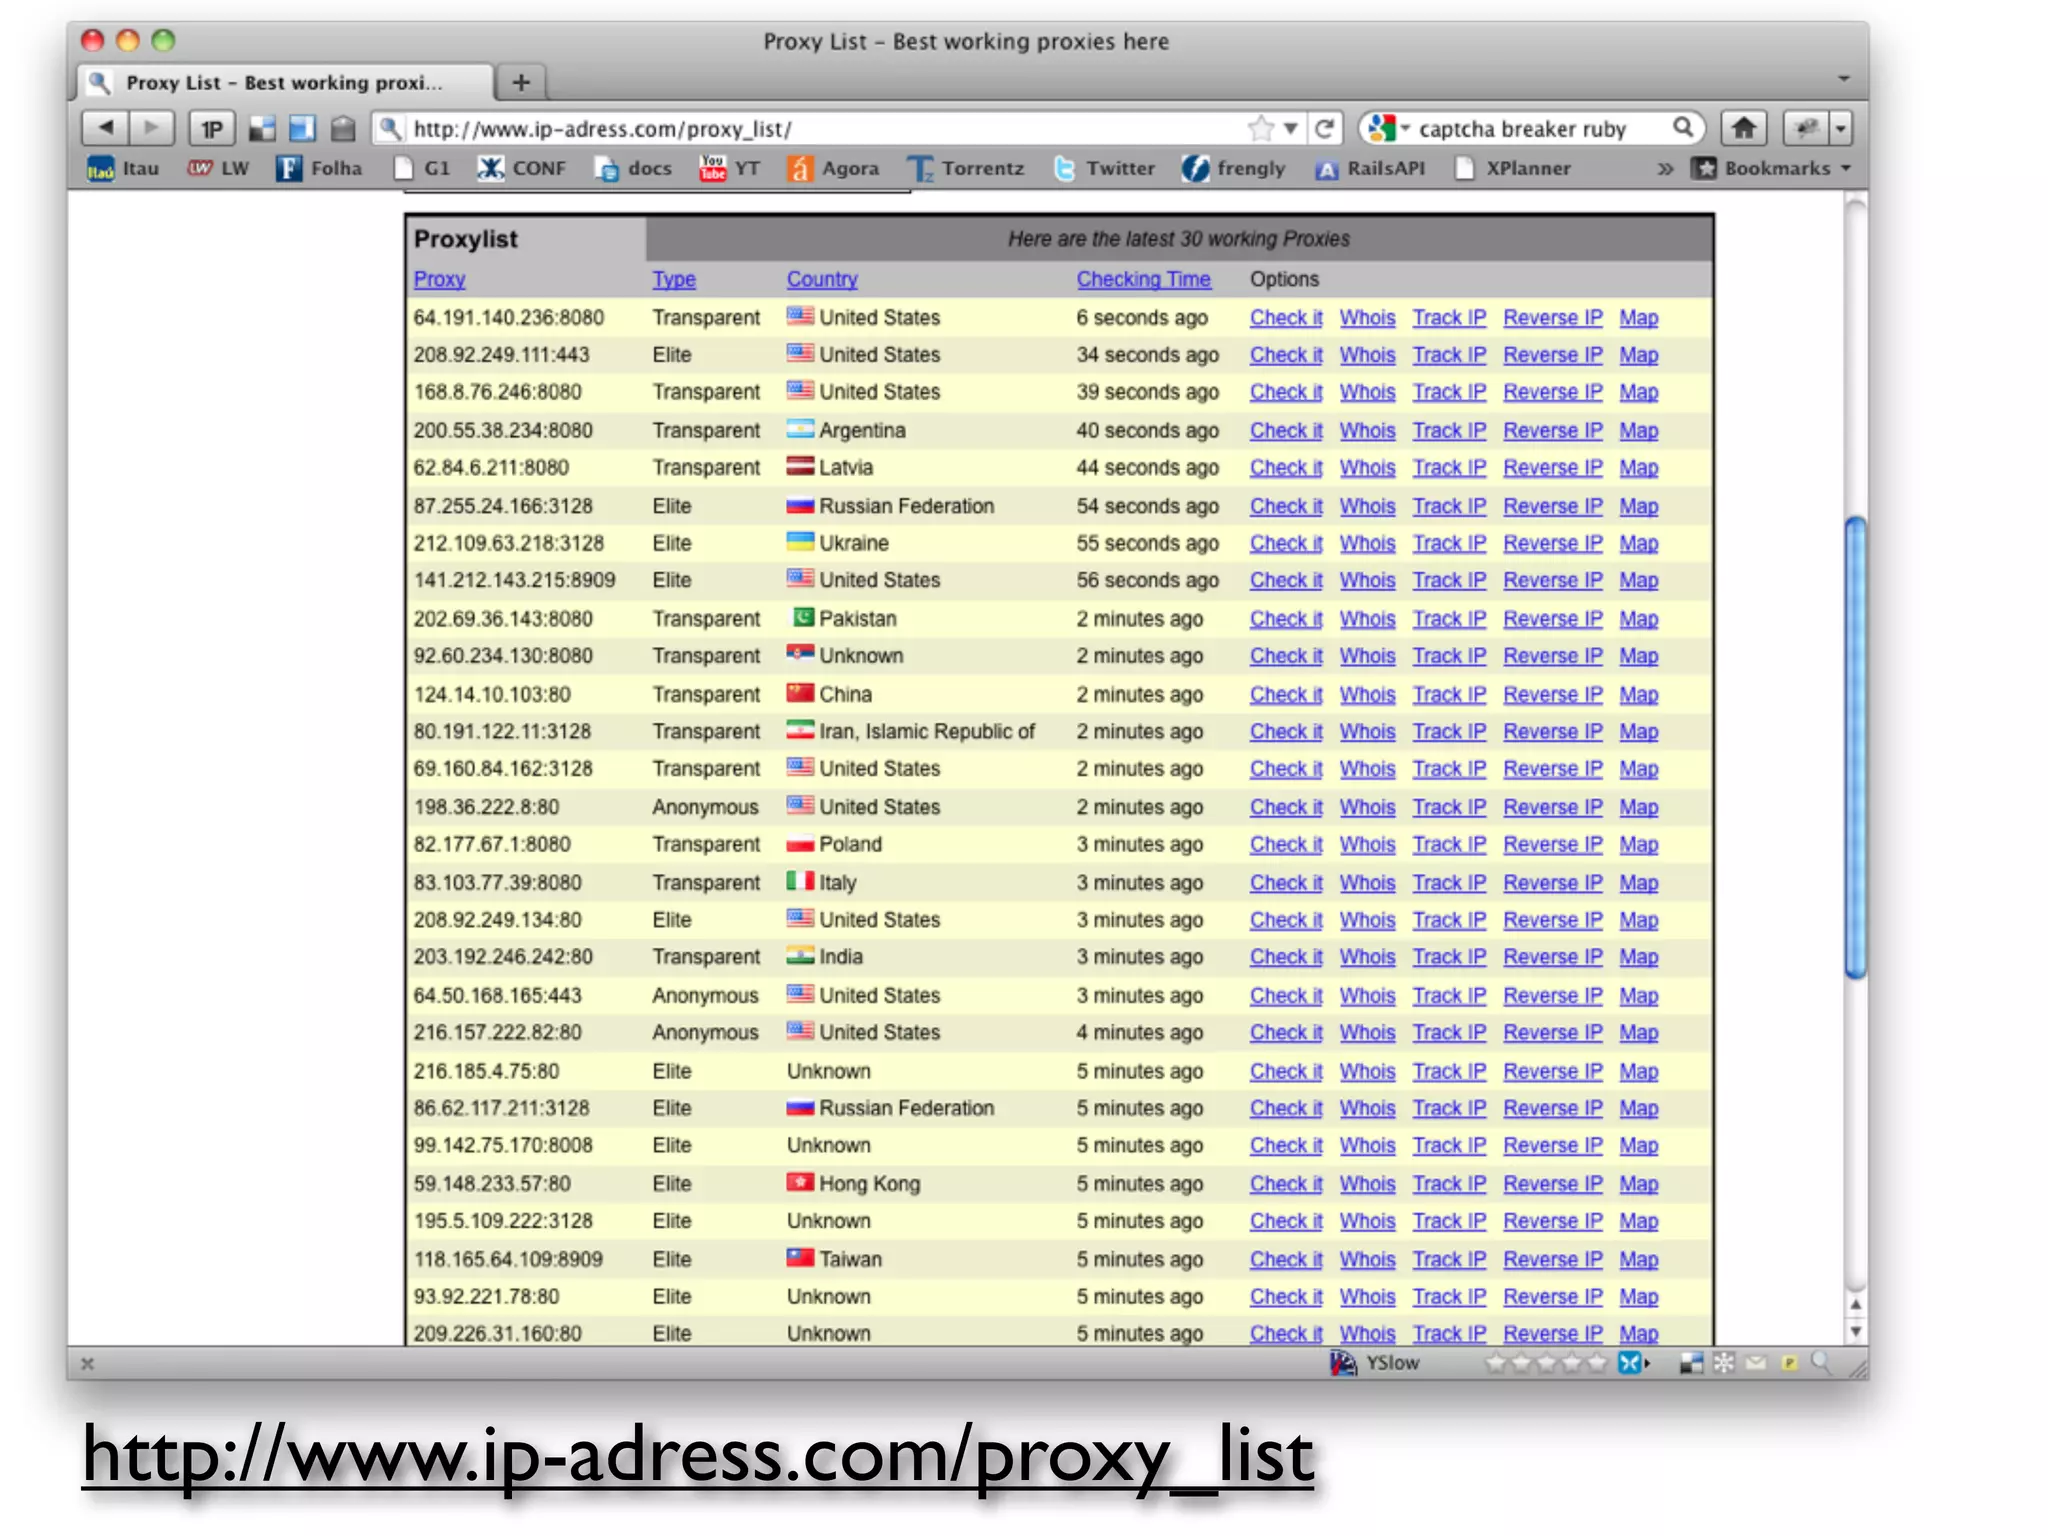The height and width of the screenshot is (1536, 2048).
Task: Show more bookmarks with the chevron
Action: (1665, 168)
